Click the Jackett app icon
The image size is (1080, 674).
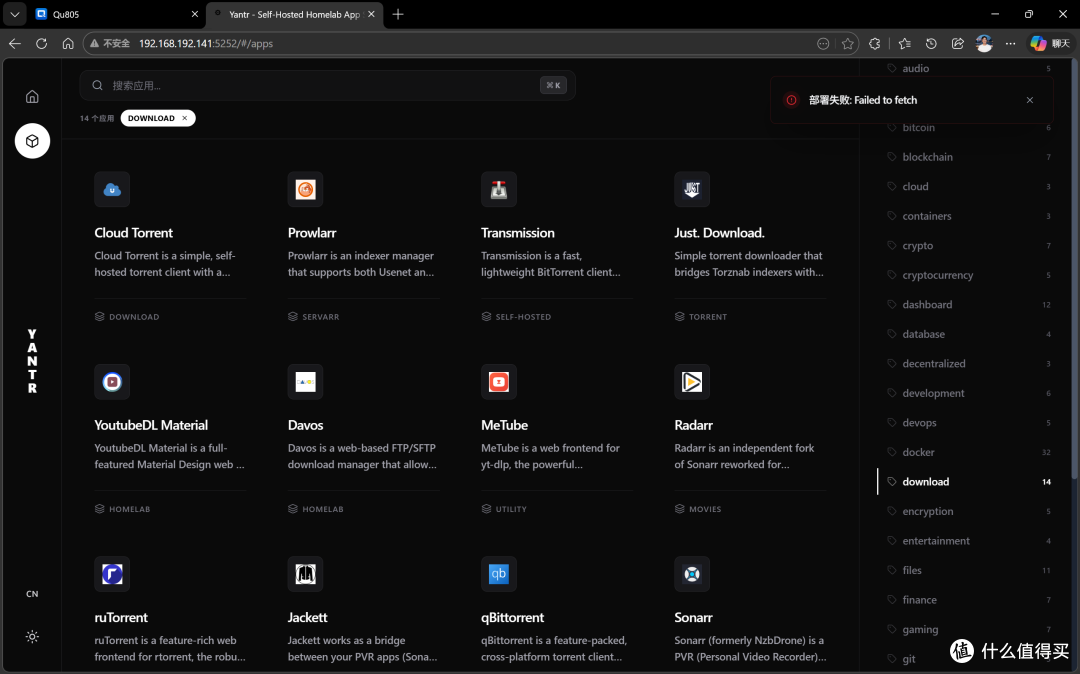click(306, 573)
